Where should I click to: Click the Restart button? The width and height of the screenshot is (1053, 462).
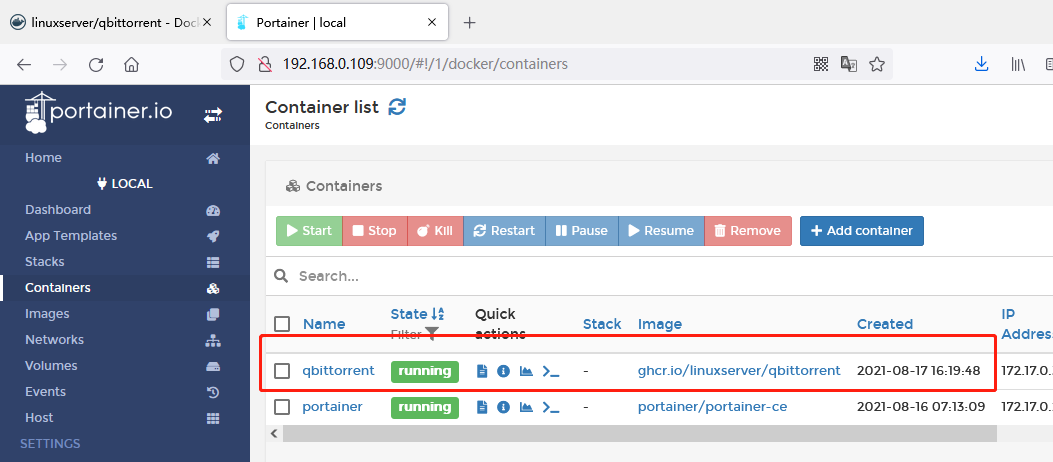(x=504, y=230)
